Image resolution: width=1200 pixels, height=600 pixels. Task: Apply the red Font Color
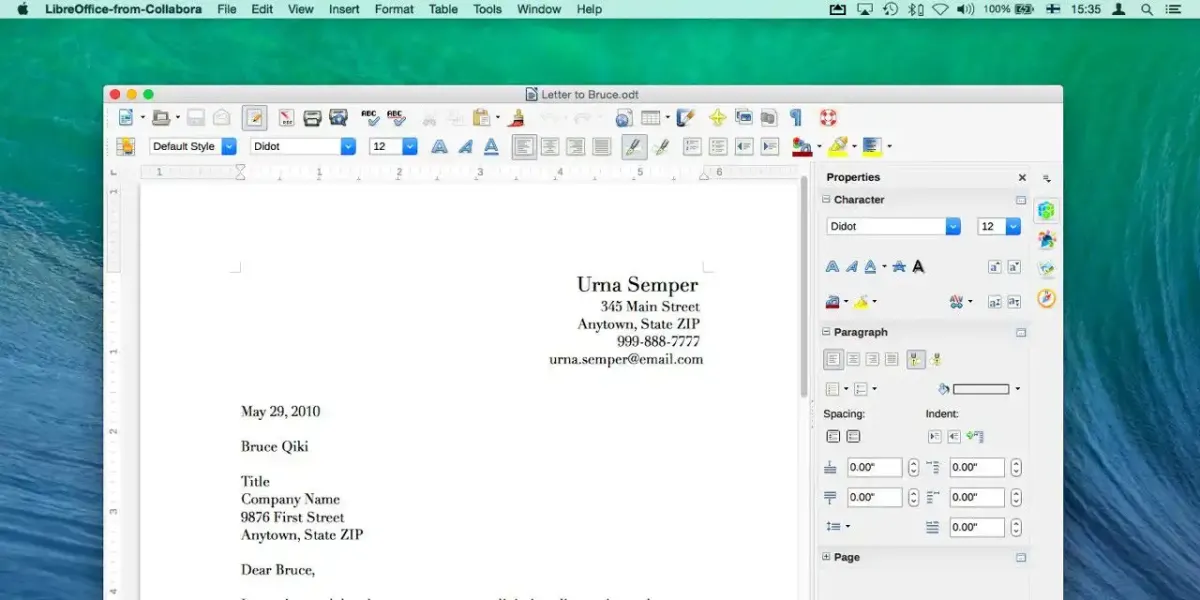[801, 147]
